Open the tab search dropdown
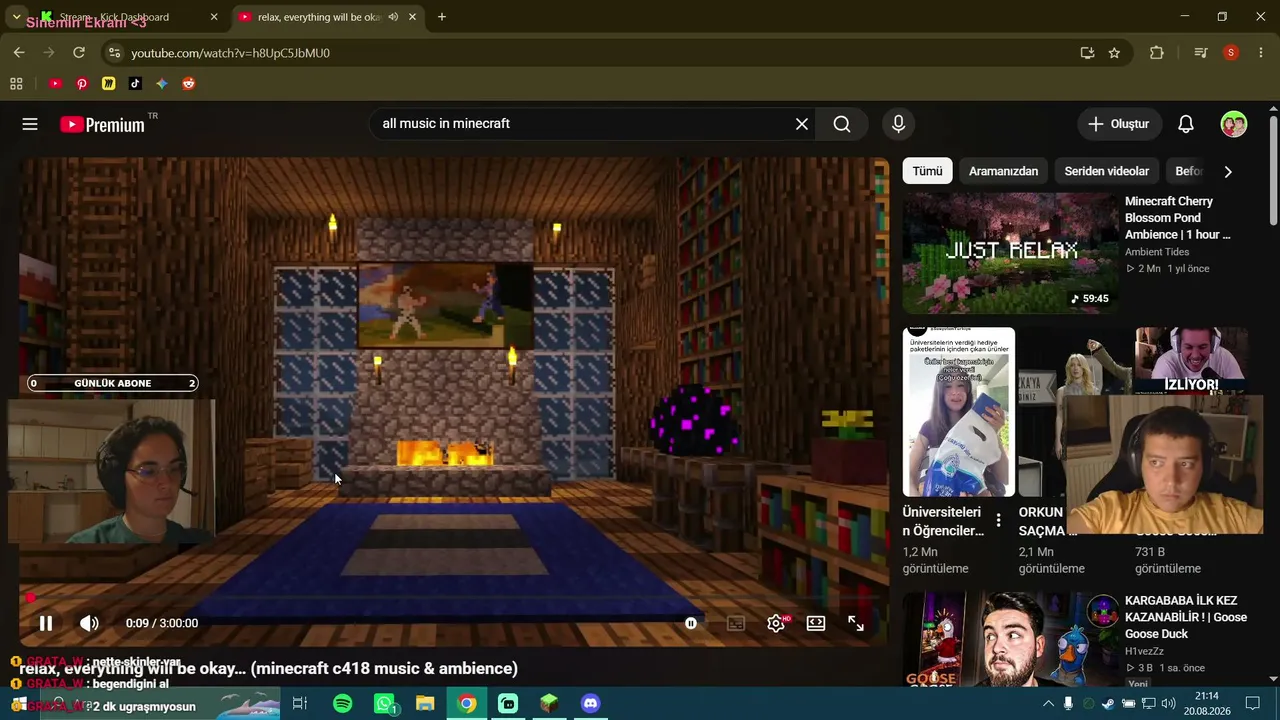 [16, 17]
